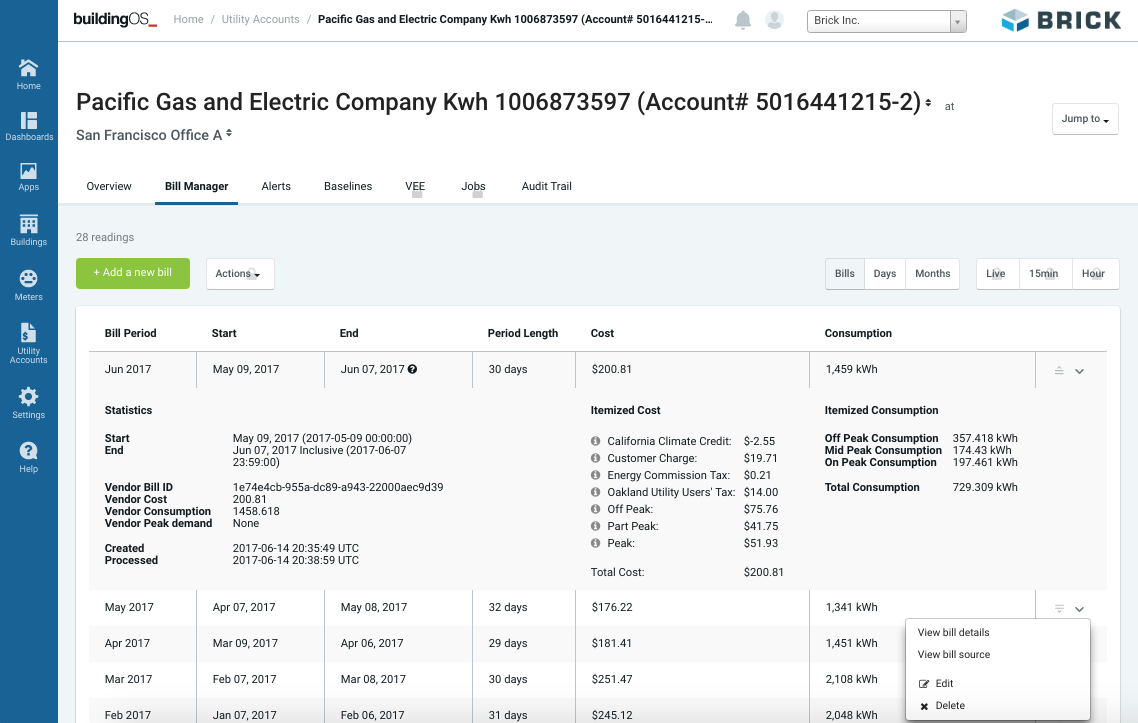Viewport: 1138px width, 723px height.
Task: Click the buildingOS logo
Action: coord(115,20)
